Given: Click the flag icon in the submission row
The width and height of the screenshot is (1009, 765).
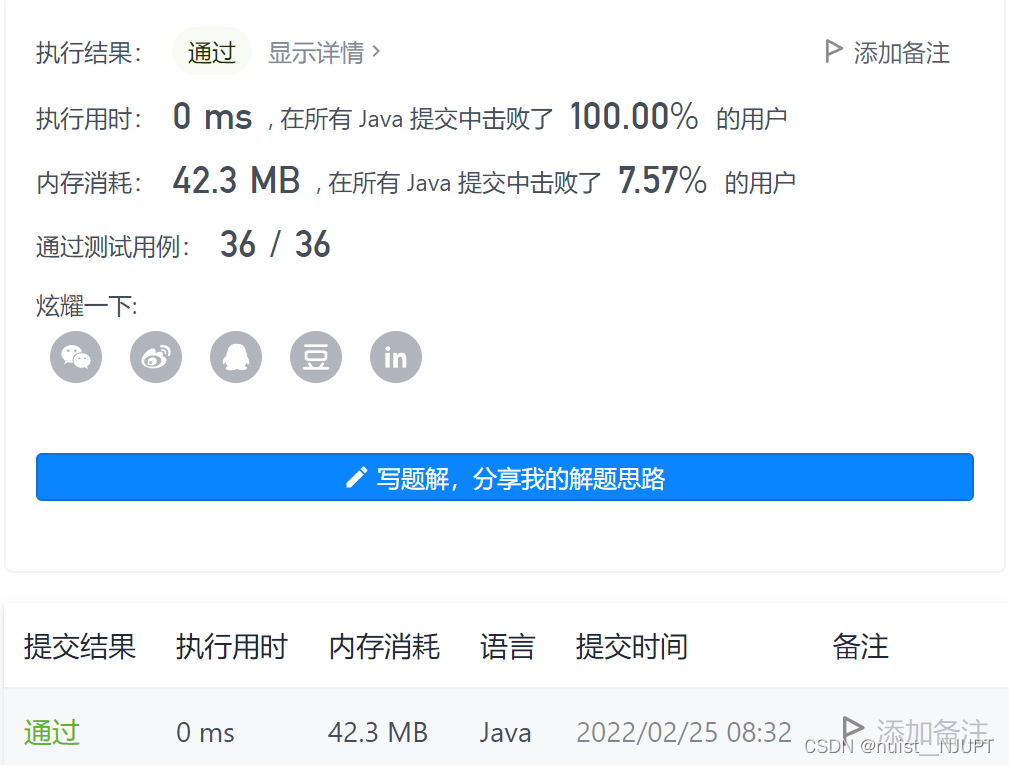Looking at the screenshot, I should (x=852, y=730).
